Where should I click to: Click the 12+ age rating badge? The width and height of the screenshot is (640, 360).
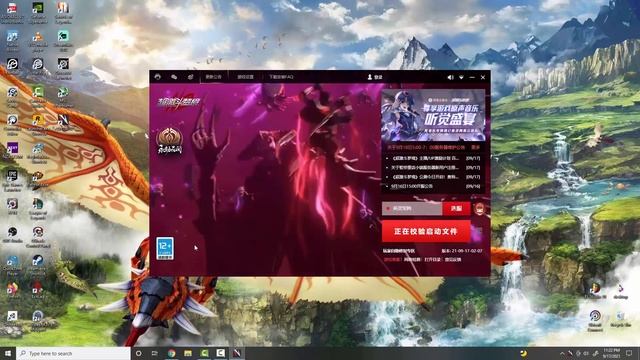(x=165, y=248)
